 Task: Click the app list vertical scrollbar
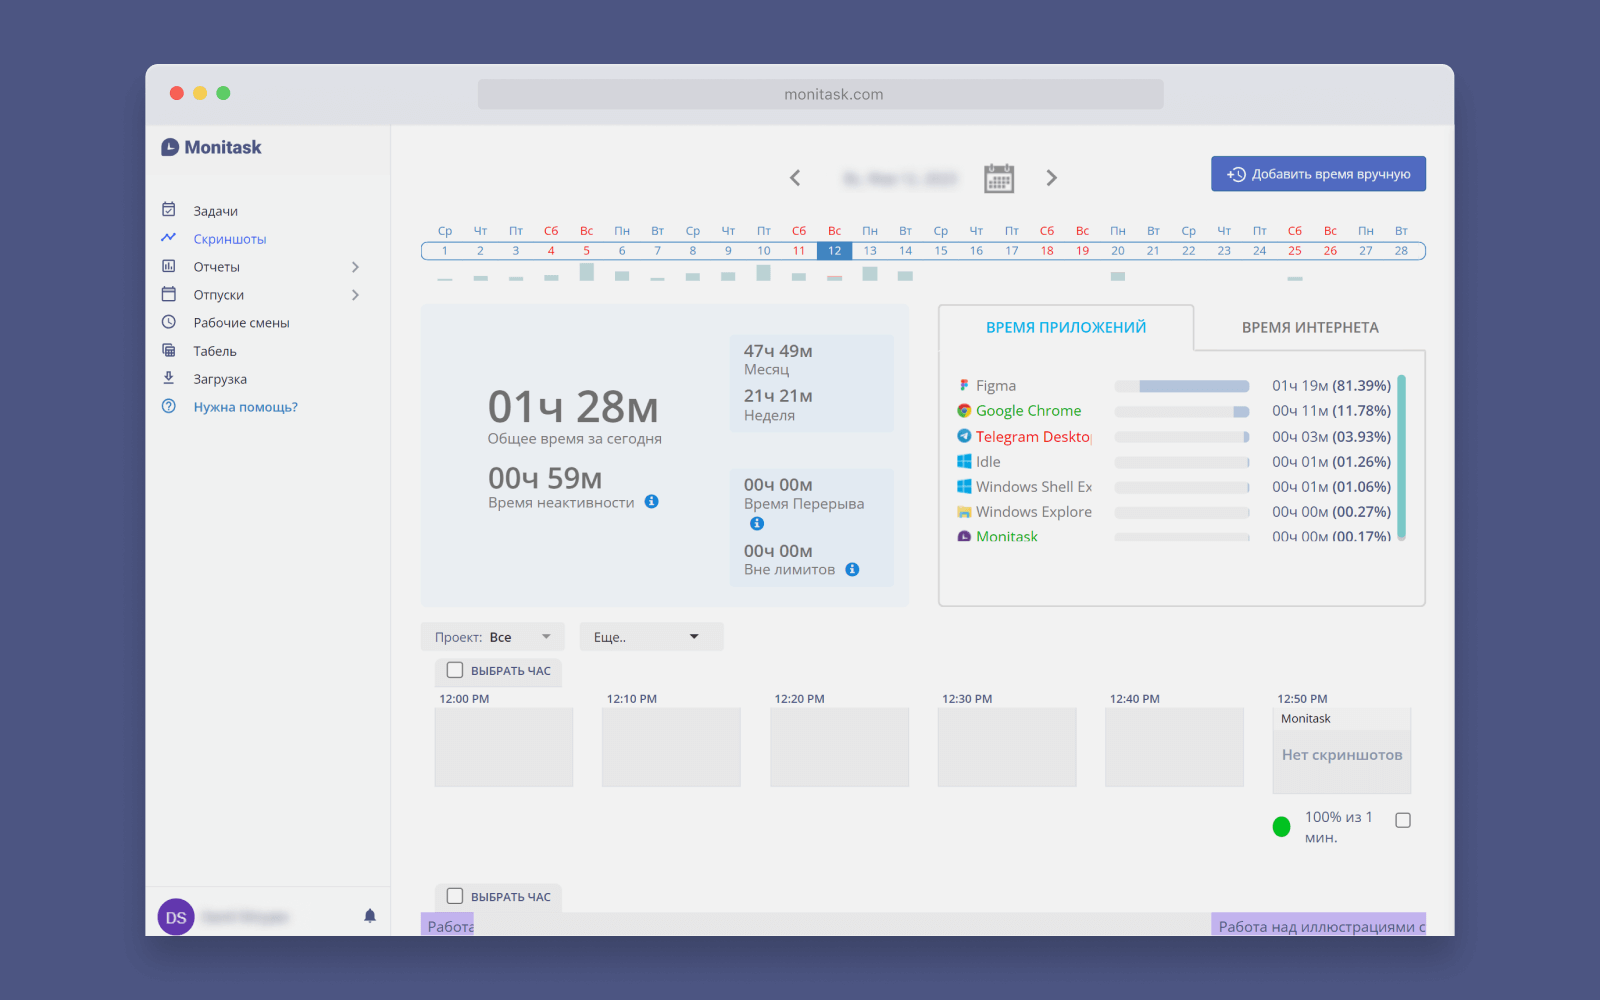(1401, 457)
